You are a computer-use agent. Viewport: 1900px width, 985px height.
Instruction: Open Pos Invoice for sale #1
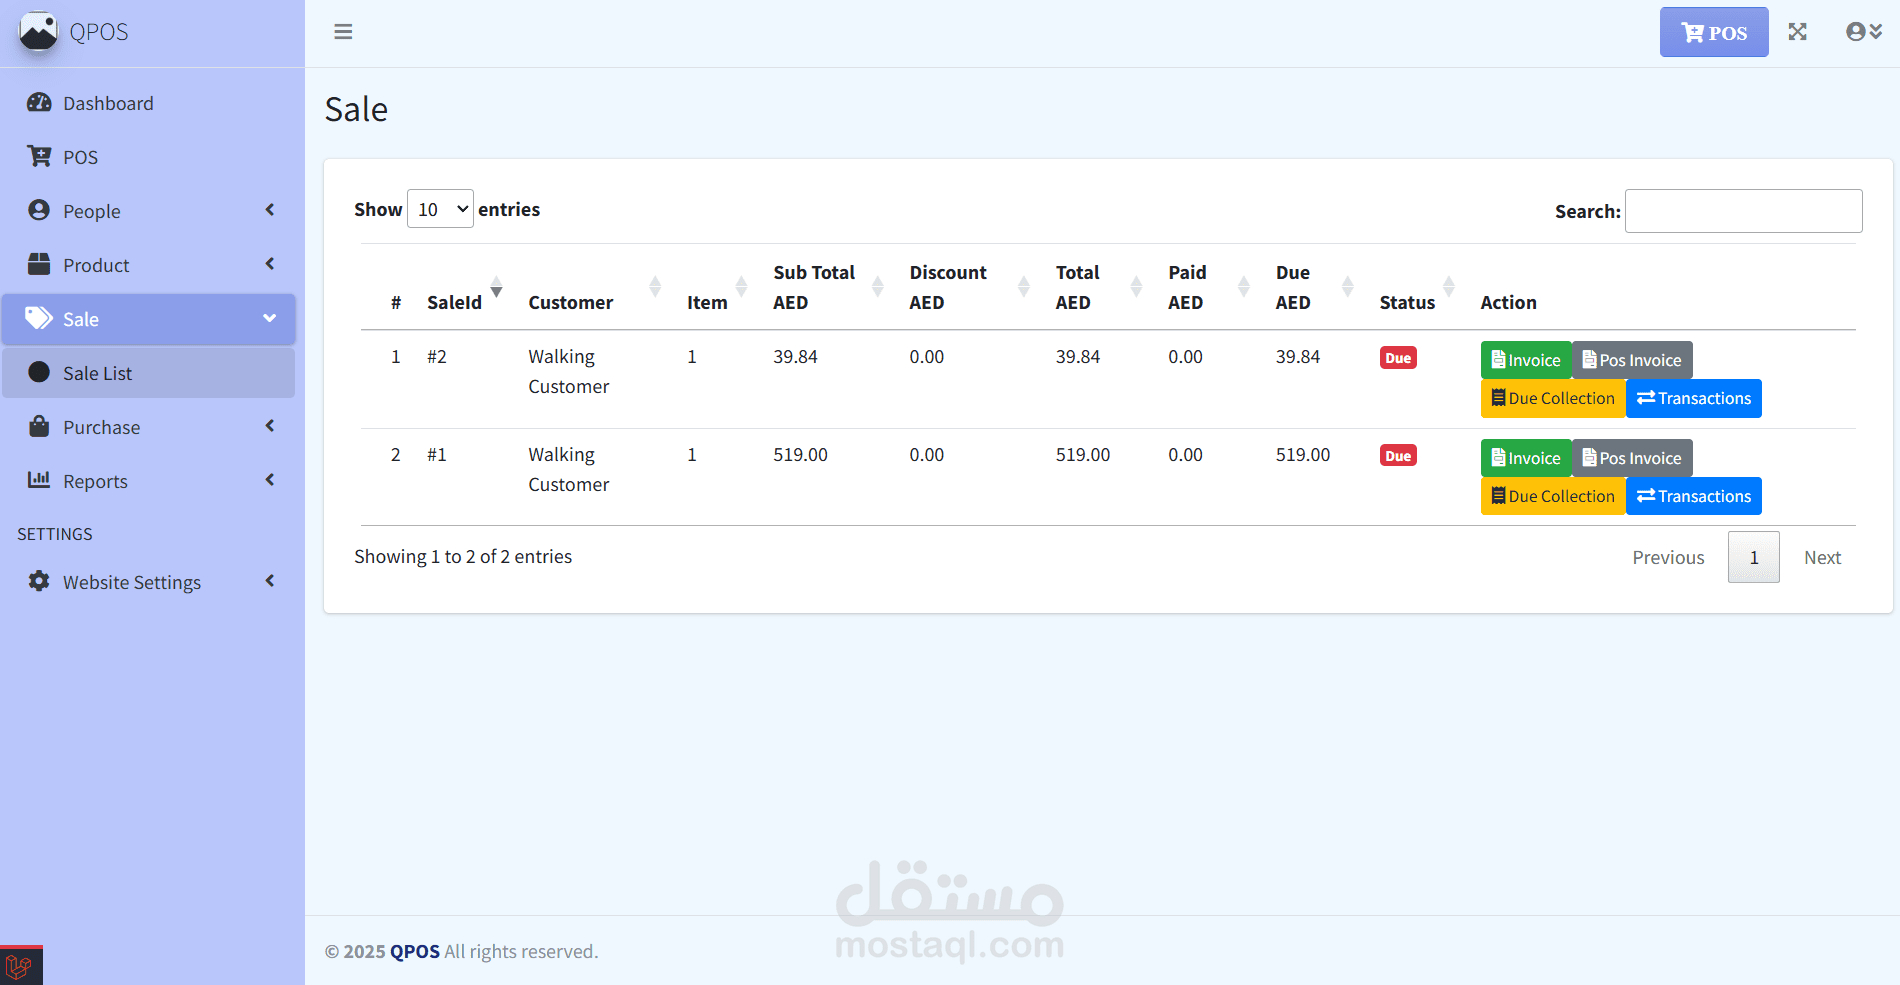[1632, 458]
